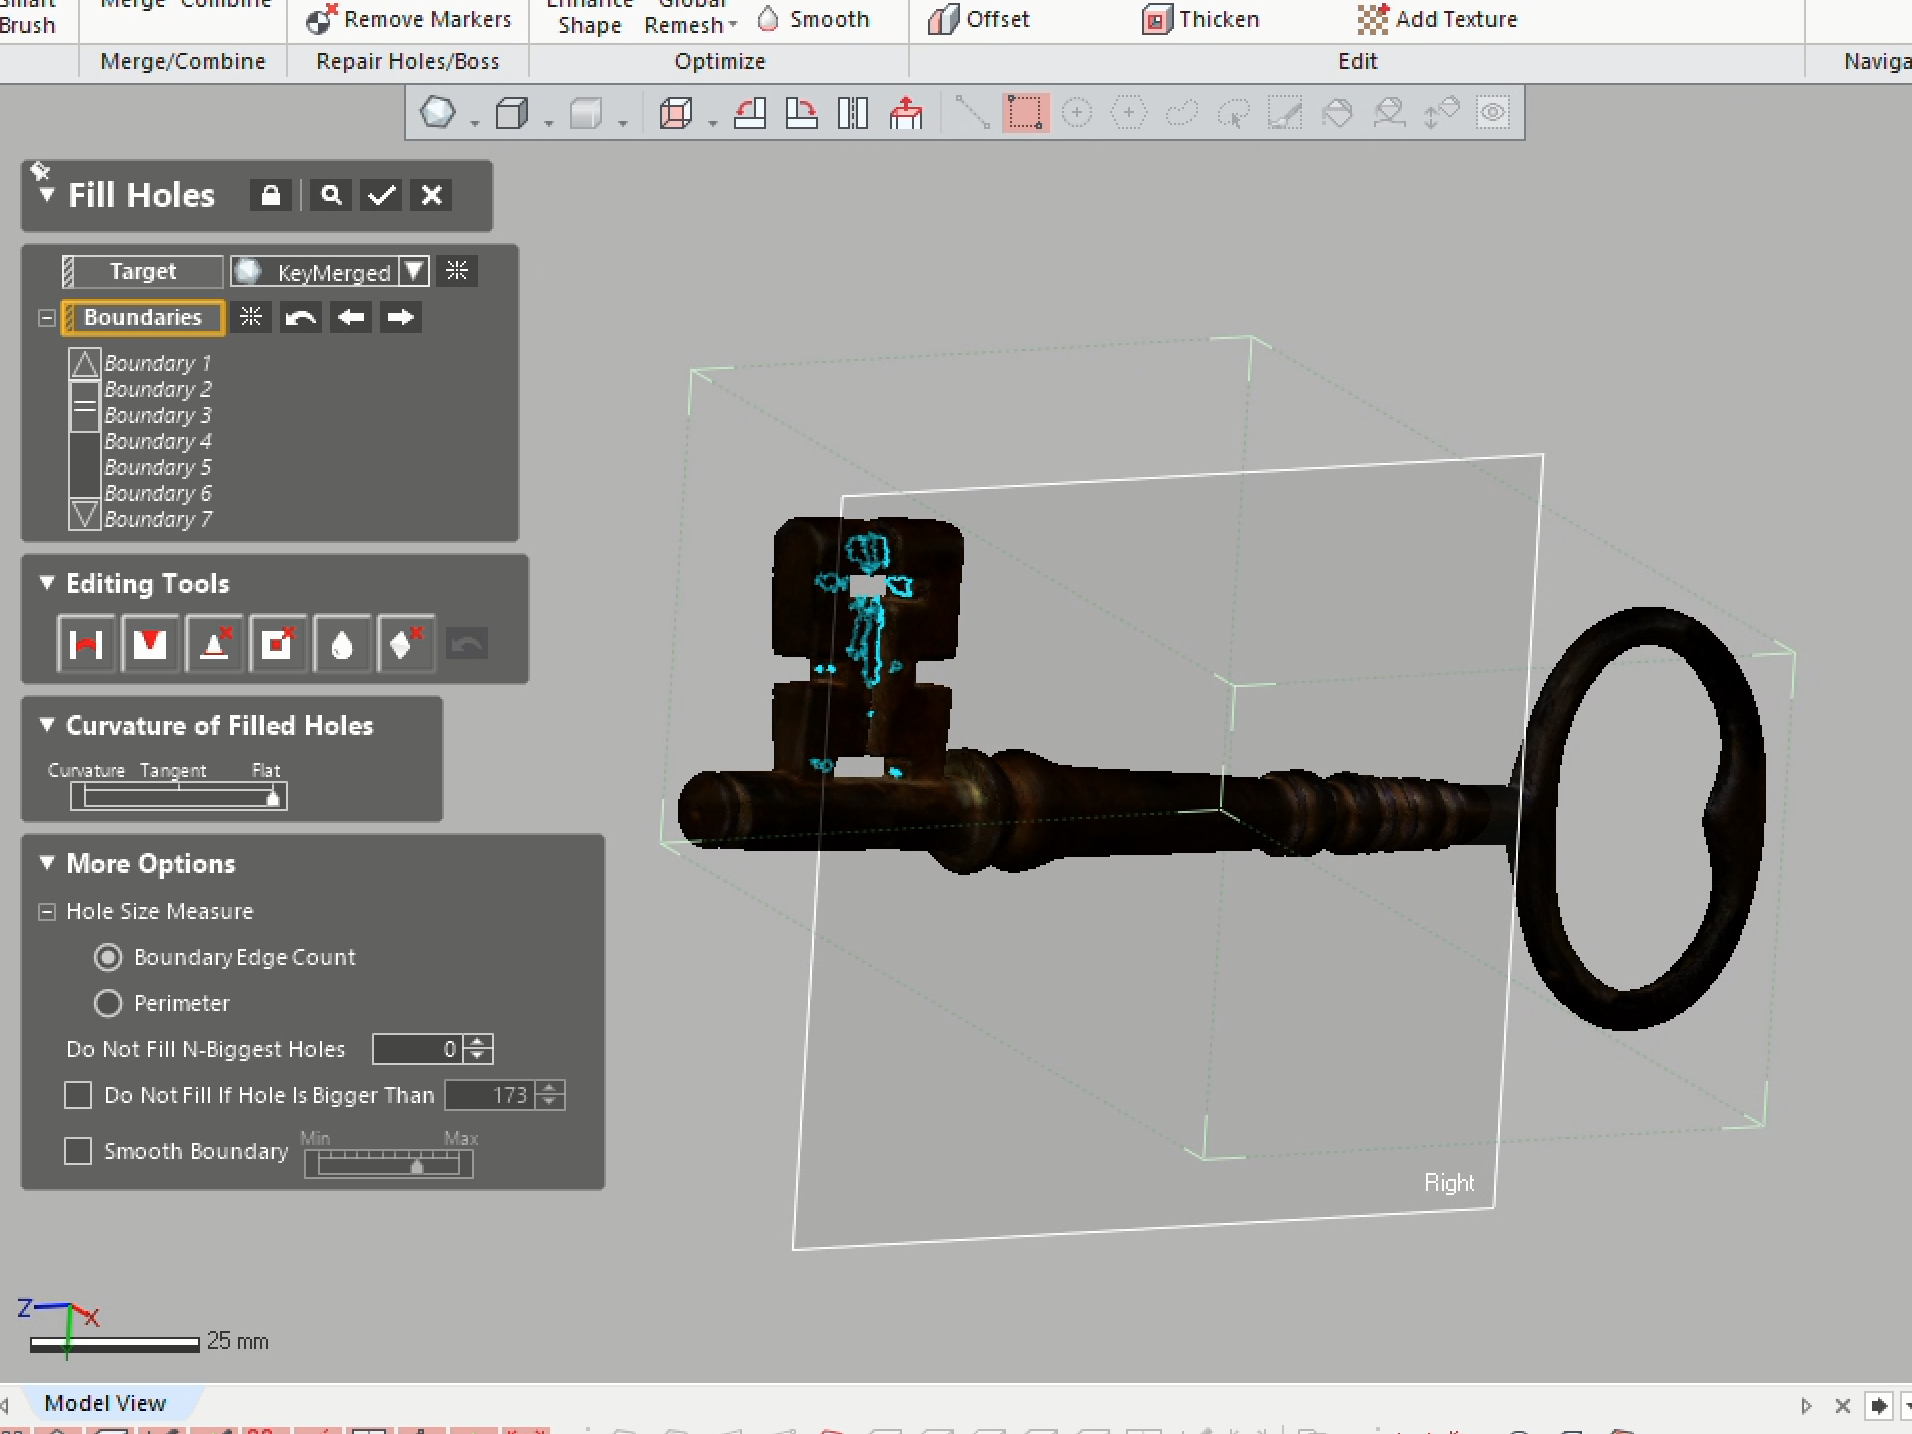Screen dimensions: 1912x1434
Task: Activate the rectangle selection mode icon
Action: 1025,113
